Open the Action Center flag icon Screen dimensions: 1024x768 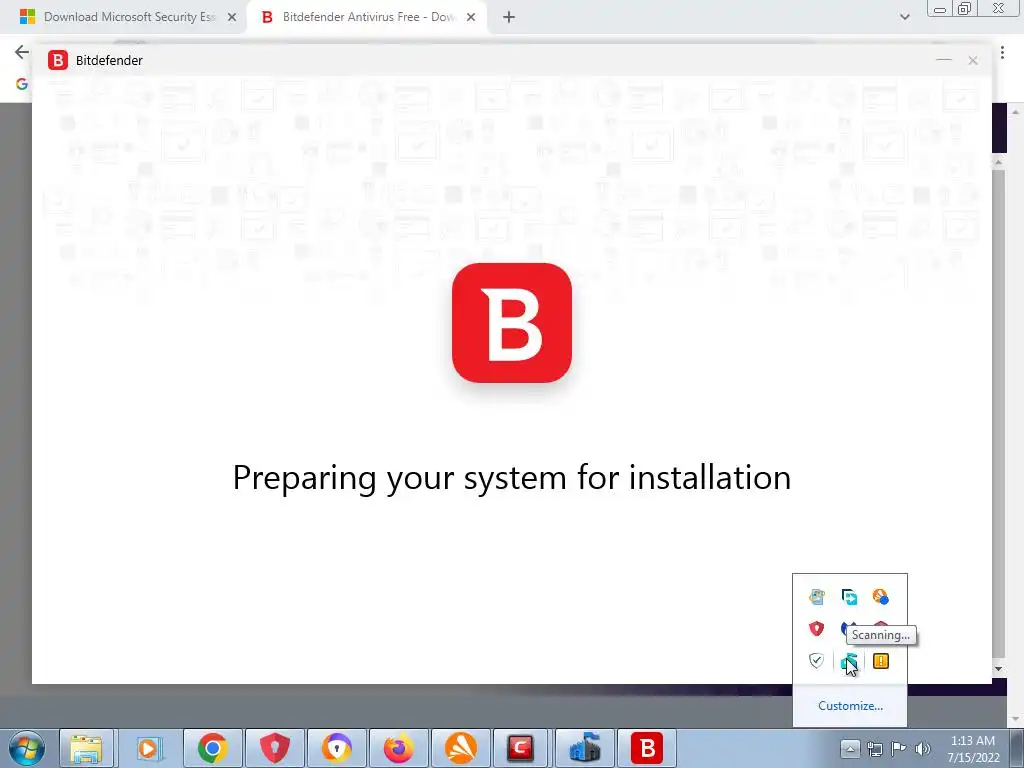[x=899, y=749]
